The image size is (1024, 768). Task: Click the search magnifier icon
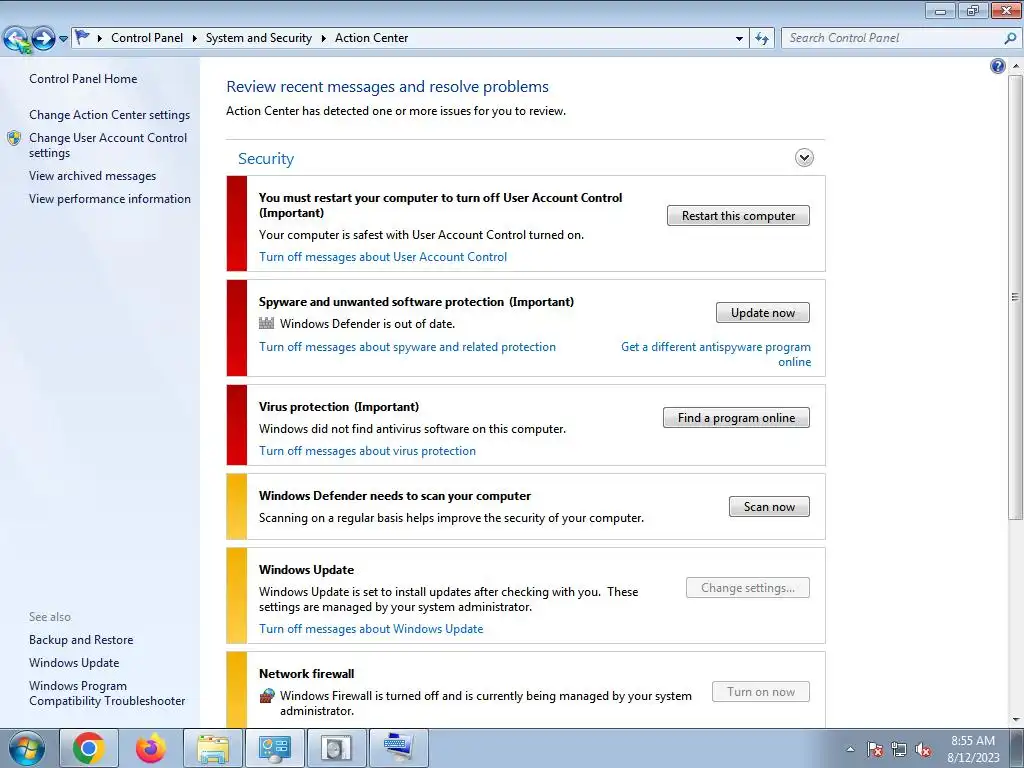(1010, 38)
